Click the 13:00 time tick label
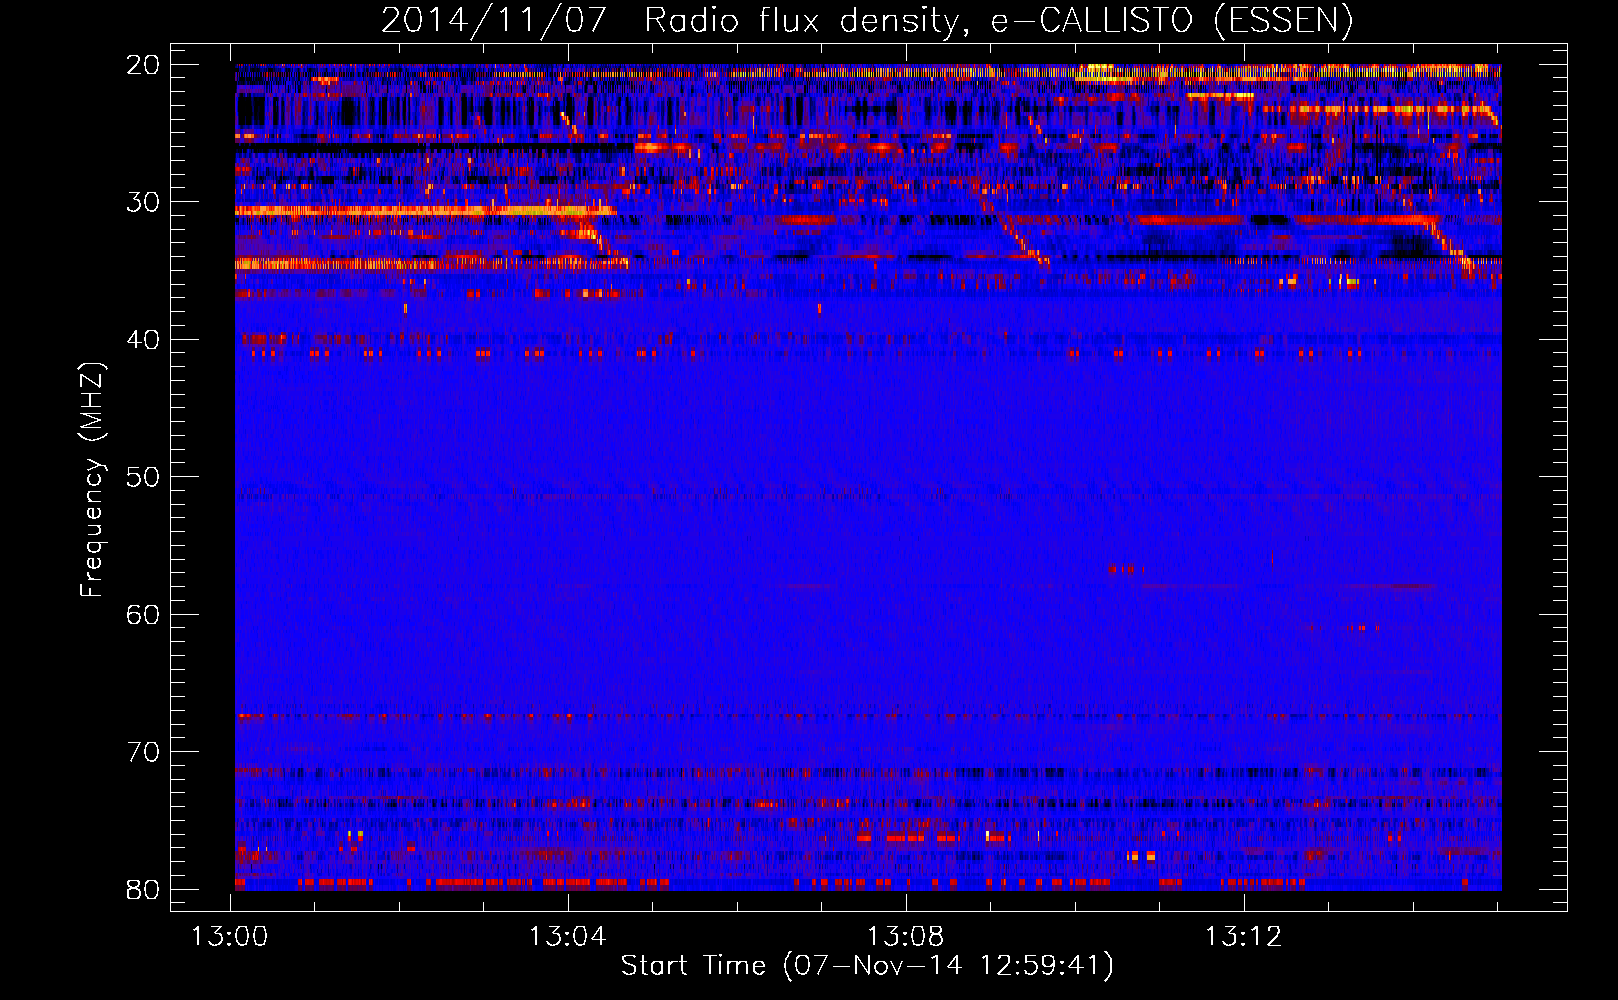The height and width of the screenshot is (1000, 1618). click(230, 937)
